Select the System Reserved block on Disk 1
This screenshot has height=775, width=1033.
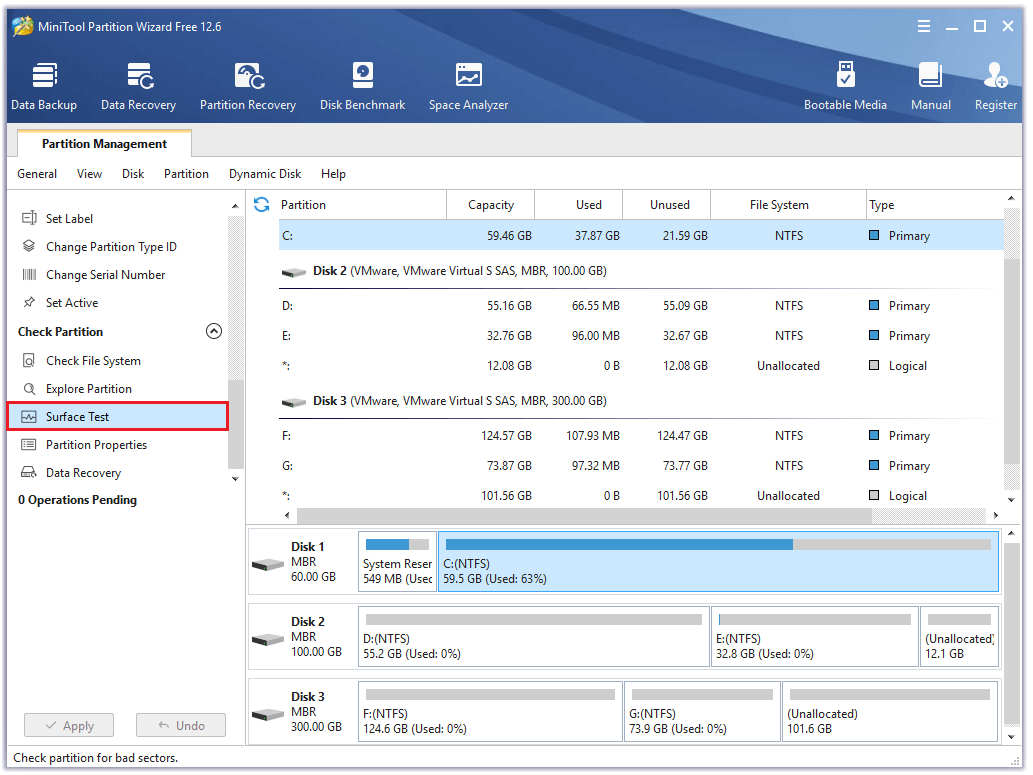click(397, 562)
